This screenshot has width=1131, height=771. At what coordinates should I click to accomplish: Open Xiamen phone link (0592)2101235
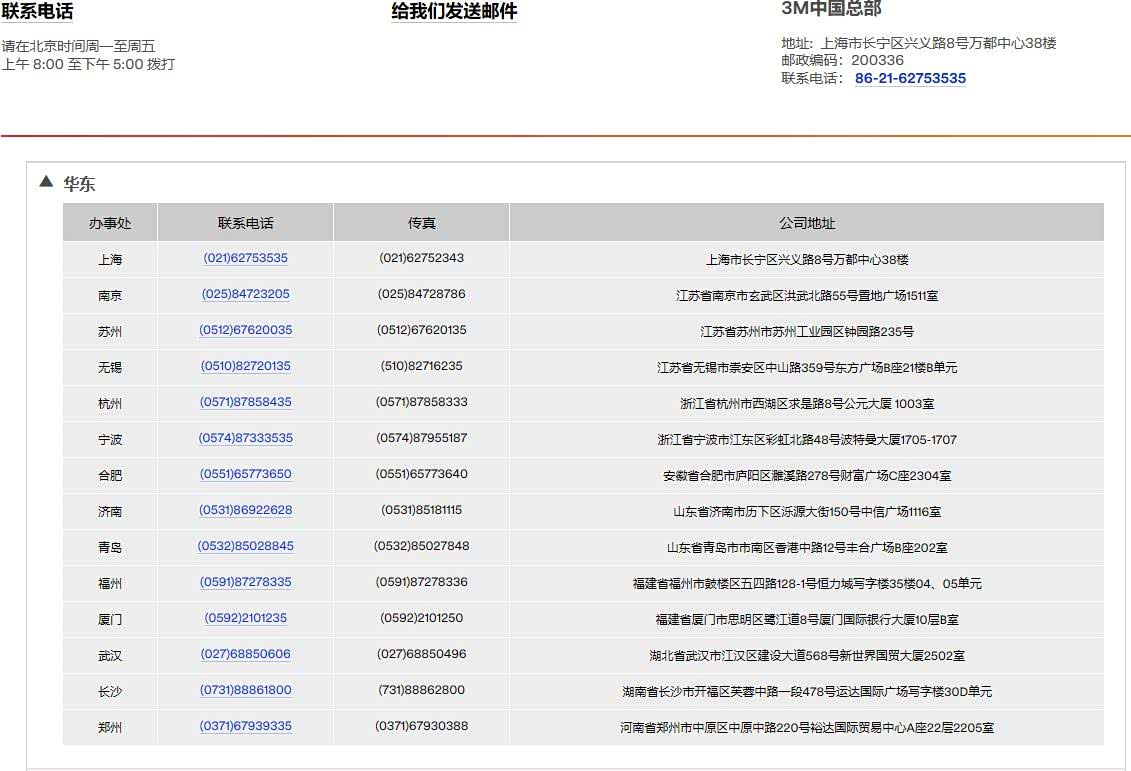click(x=245, y=618)
